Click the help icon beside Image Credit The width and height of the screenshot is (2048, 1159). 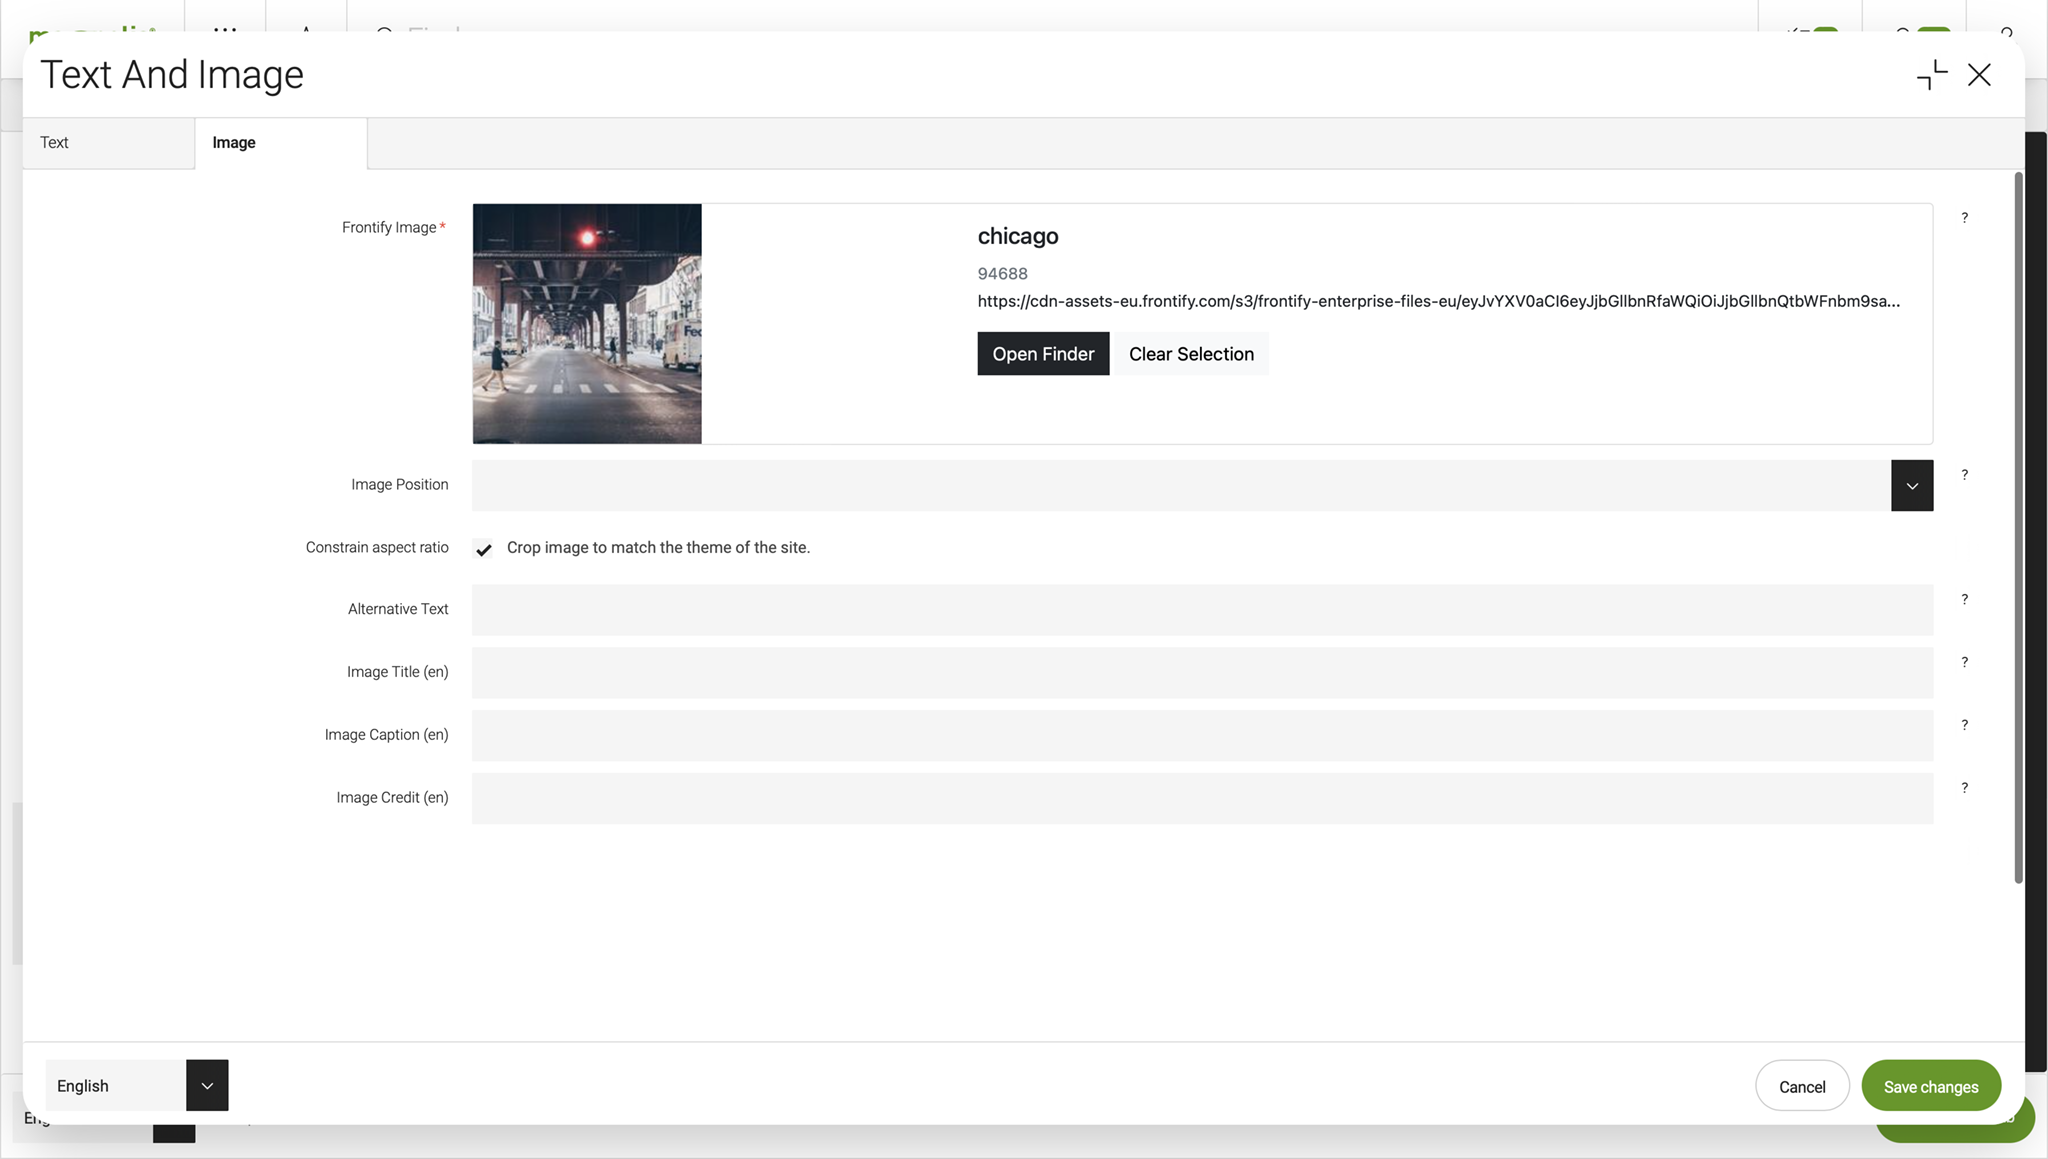tap(1964, 787)
